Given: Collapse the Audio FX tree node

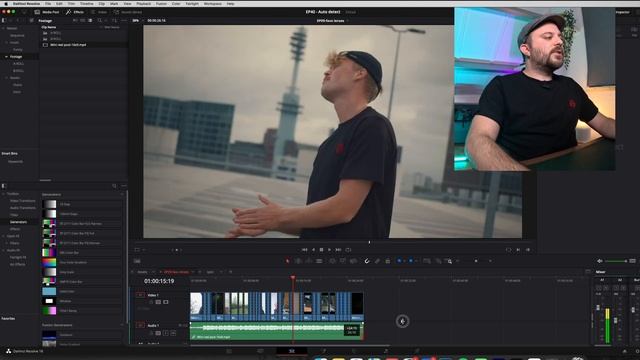Looking at the screenshot, I should [x=4, y=250].
